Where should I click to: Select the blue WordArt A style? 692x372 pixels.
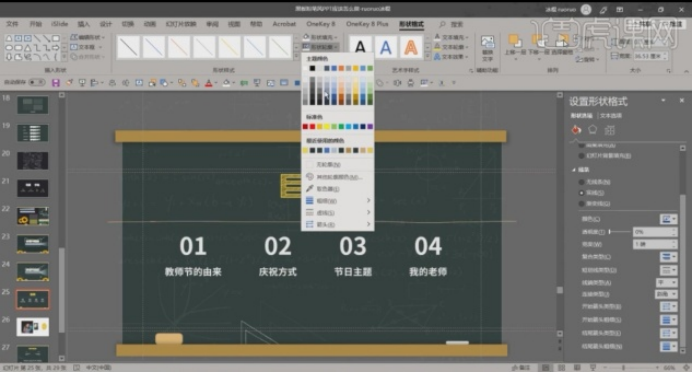(386, 47)
